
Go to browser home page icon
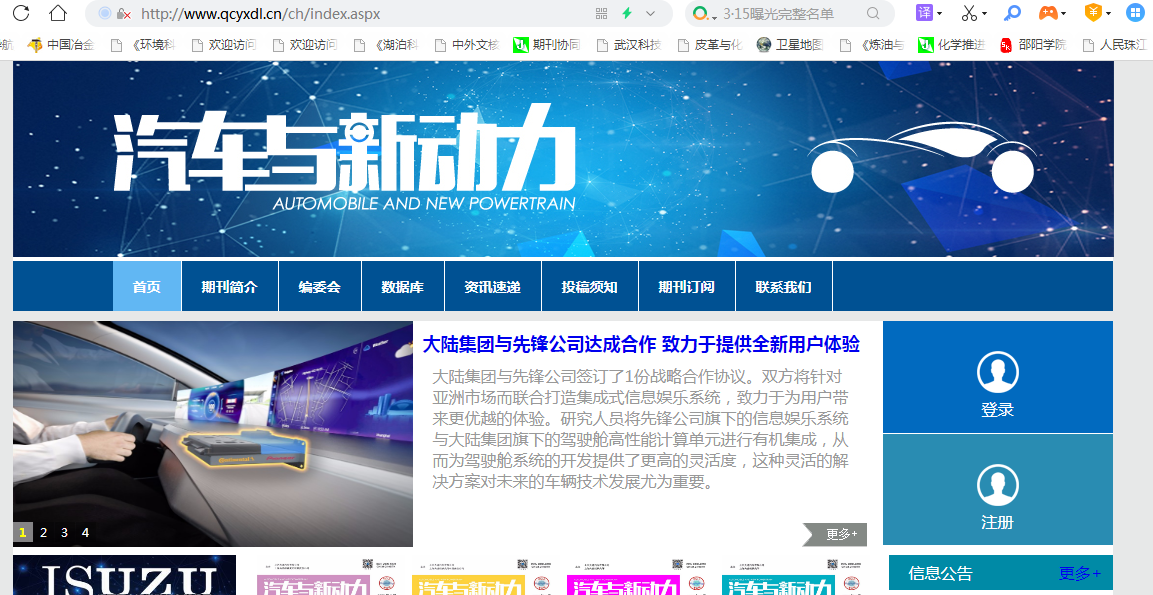[x=58, y=14]
